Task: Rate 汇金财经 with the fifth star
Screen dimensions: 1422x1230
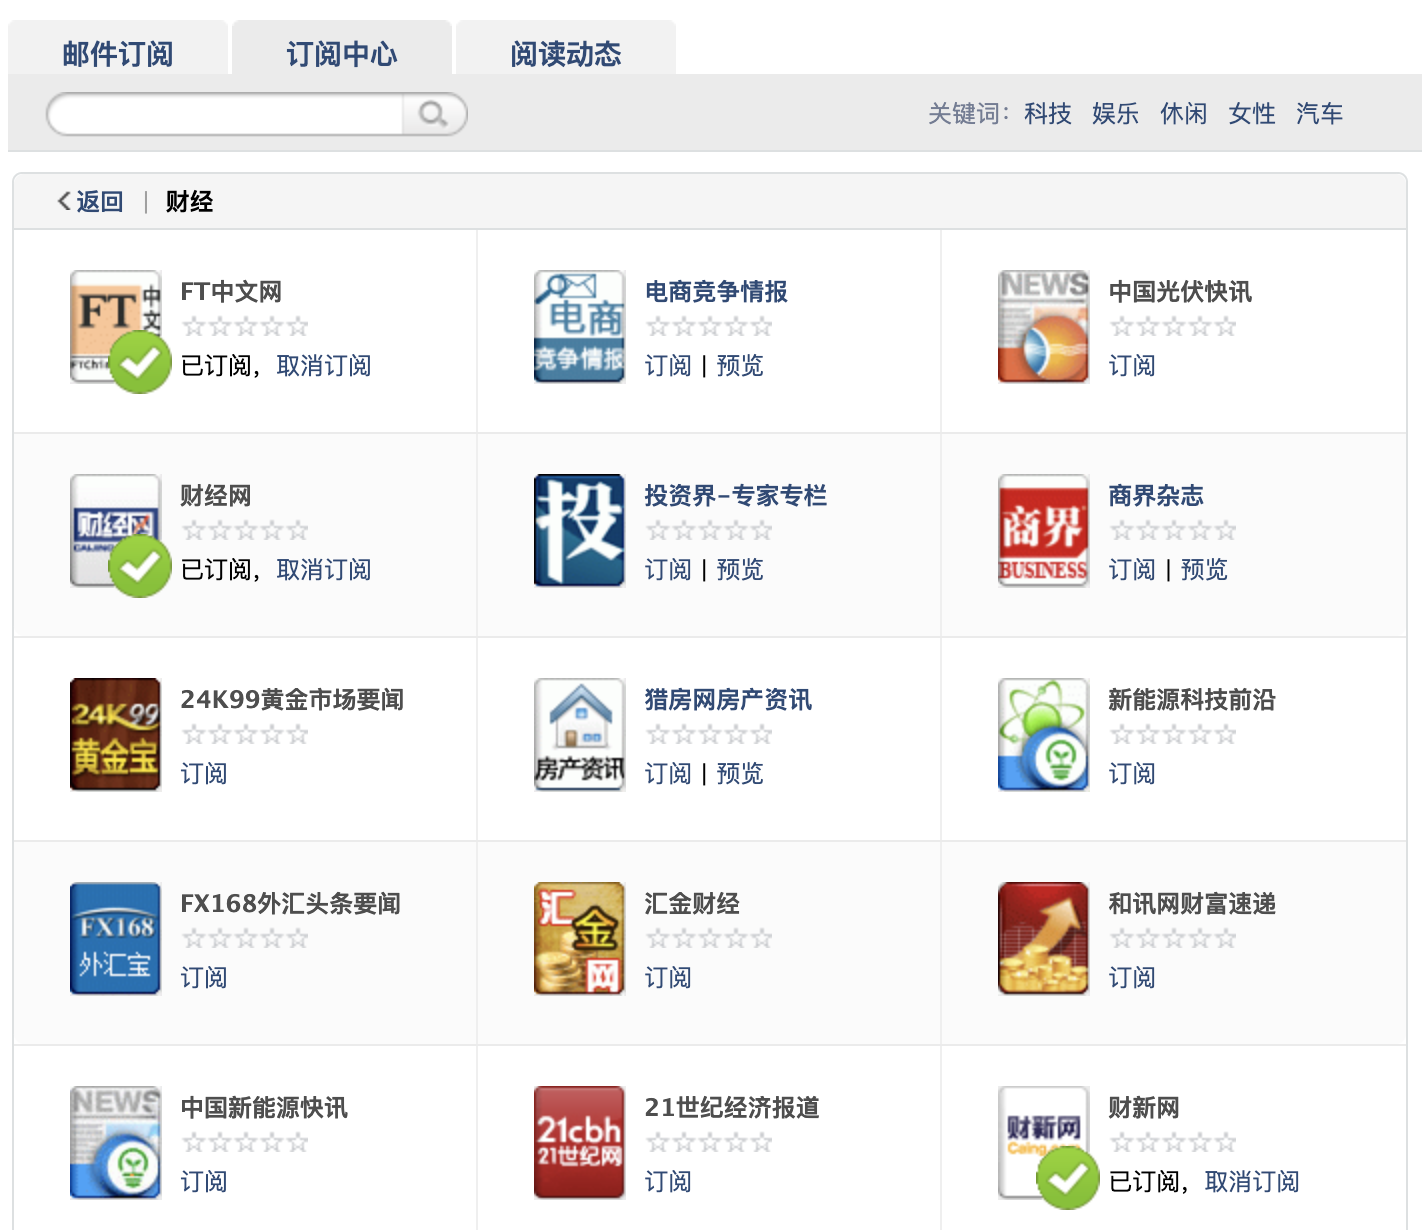Action: point(762,939)
